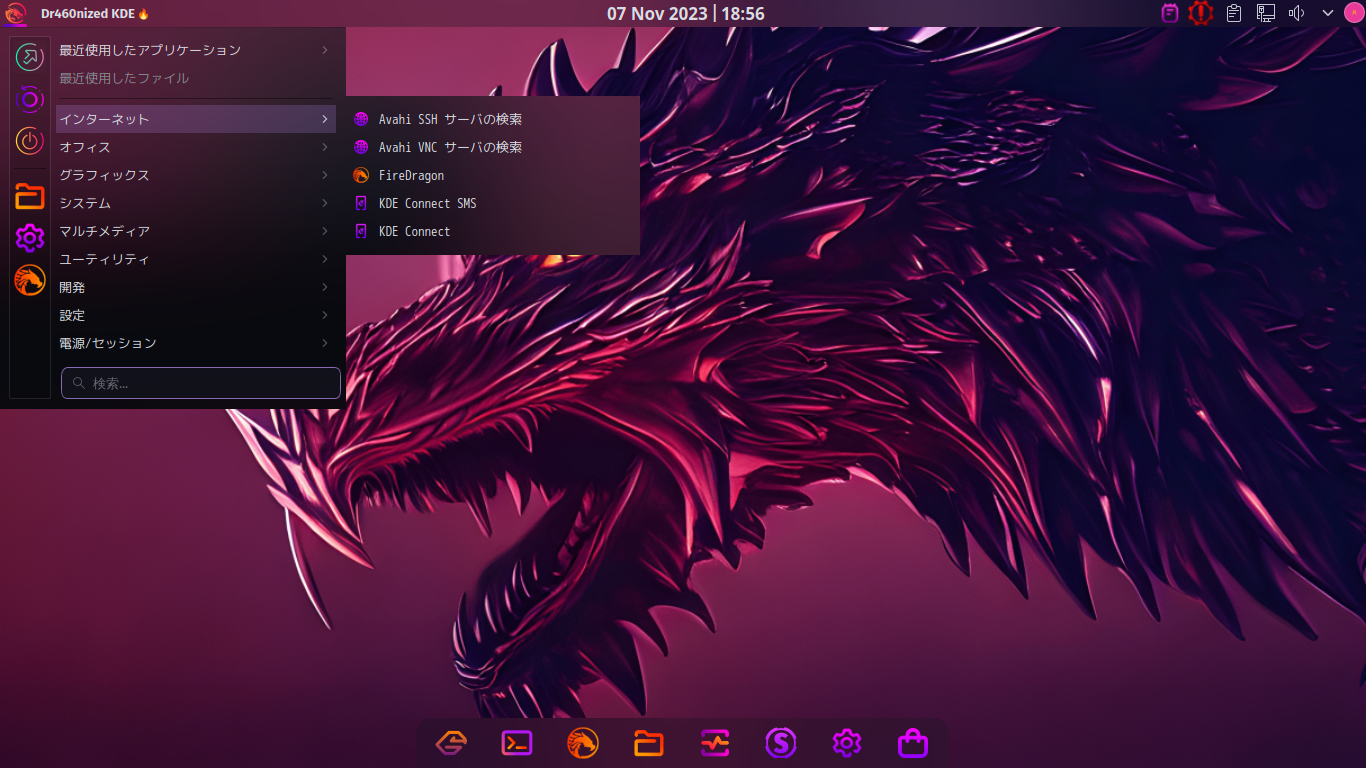
Task: Expand the ユーティリティ category chevron
Action: pyautogui.click(x=325, y=259)
